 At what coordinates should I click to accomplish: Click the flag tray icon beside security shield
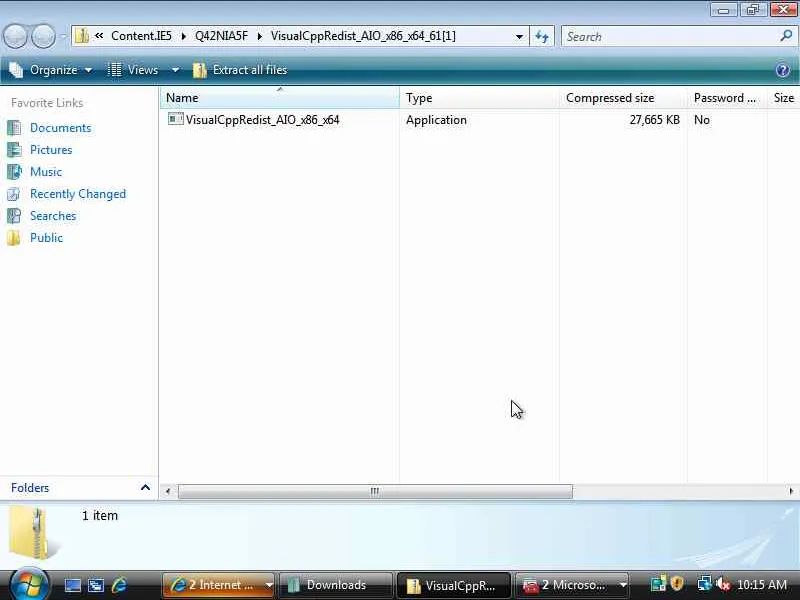click(x=658, y=584)
